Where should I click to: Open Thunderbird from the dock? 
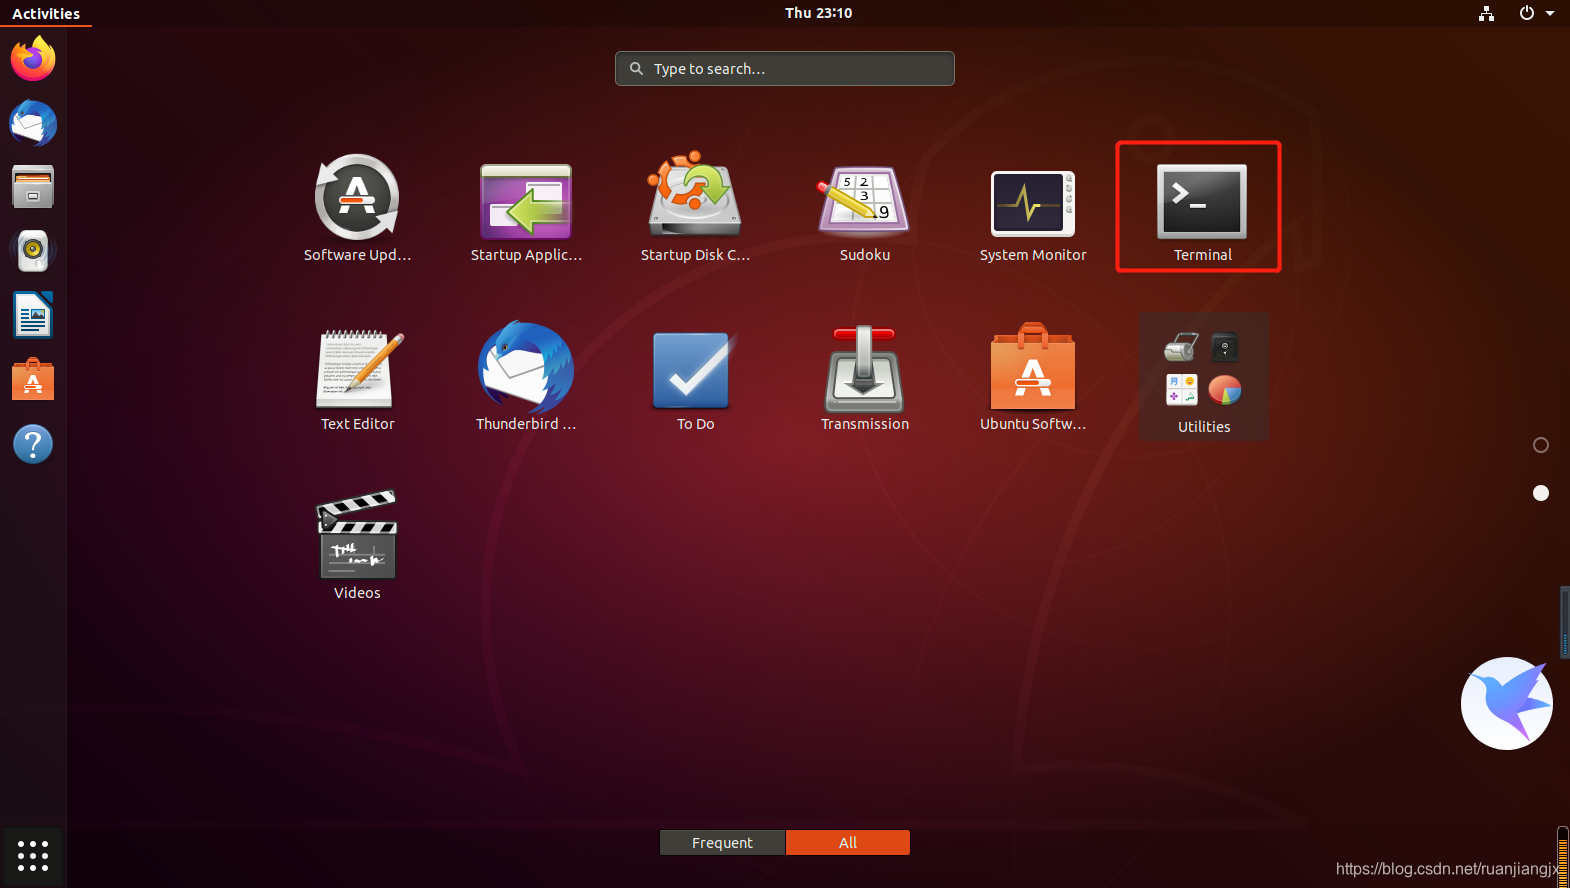tap(33, 123)
